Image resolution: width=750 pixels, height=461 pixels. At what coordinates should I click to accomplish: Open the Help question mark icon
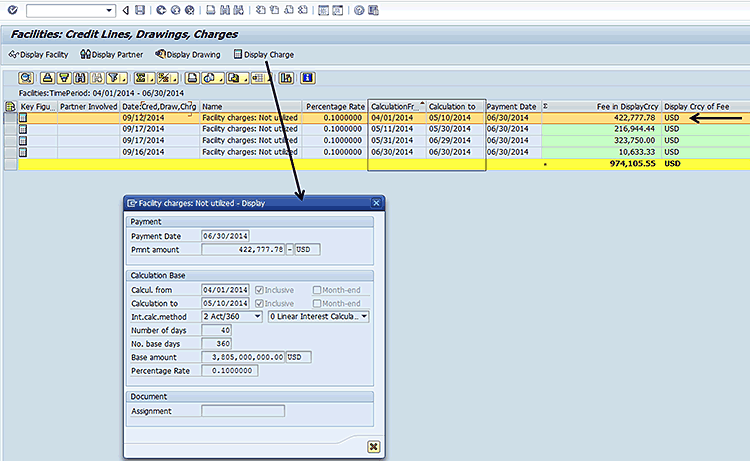pos(359,10)
